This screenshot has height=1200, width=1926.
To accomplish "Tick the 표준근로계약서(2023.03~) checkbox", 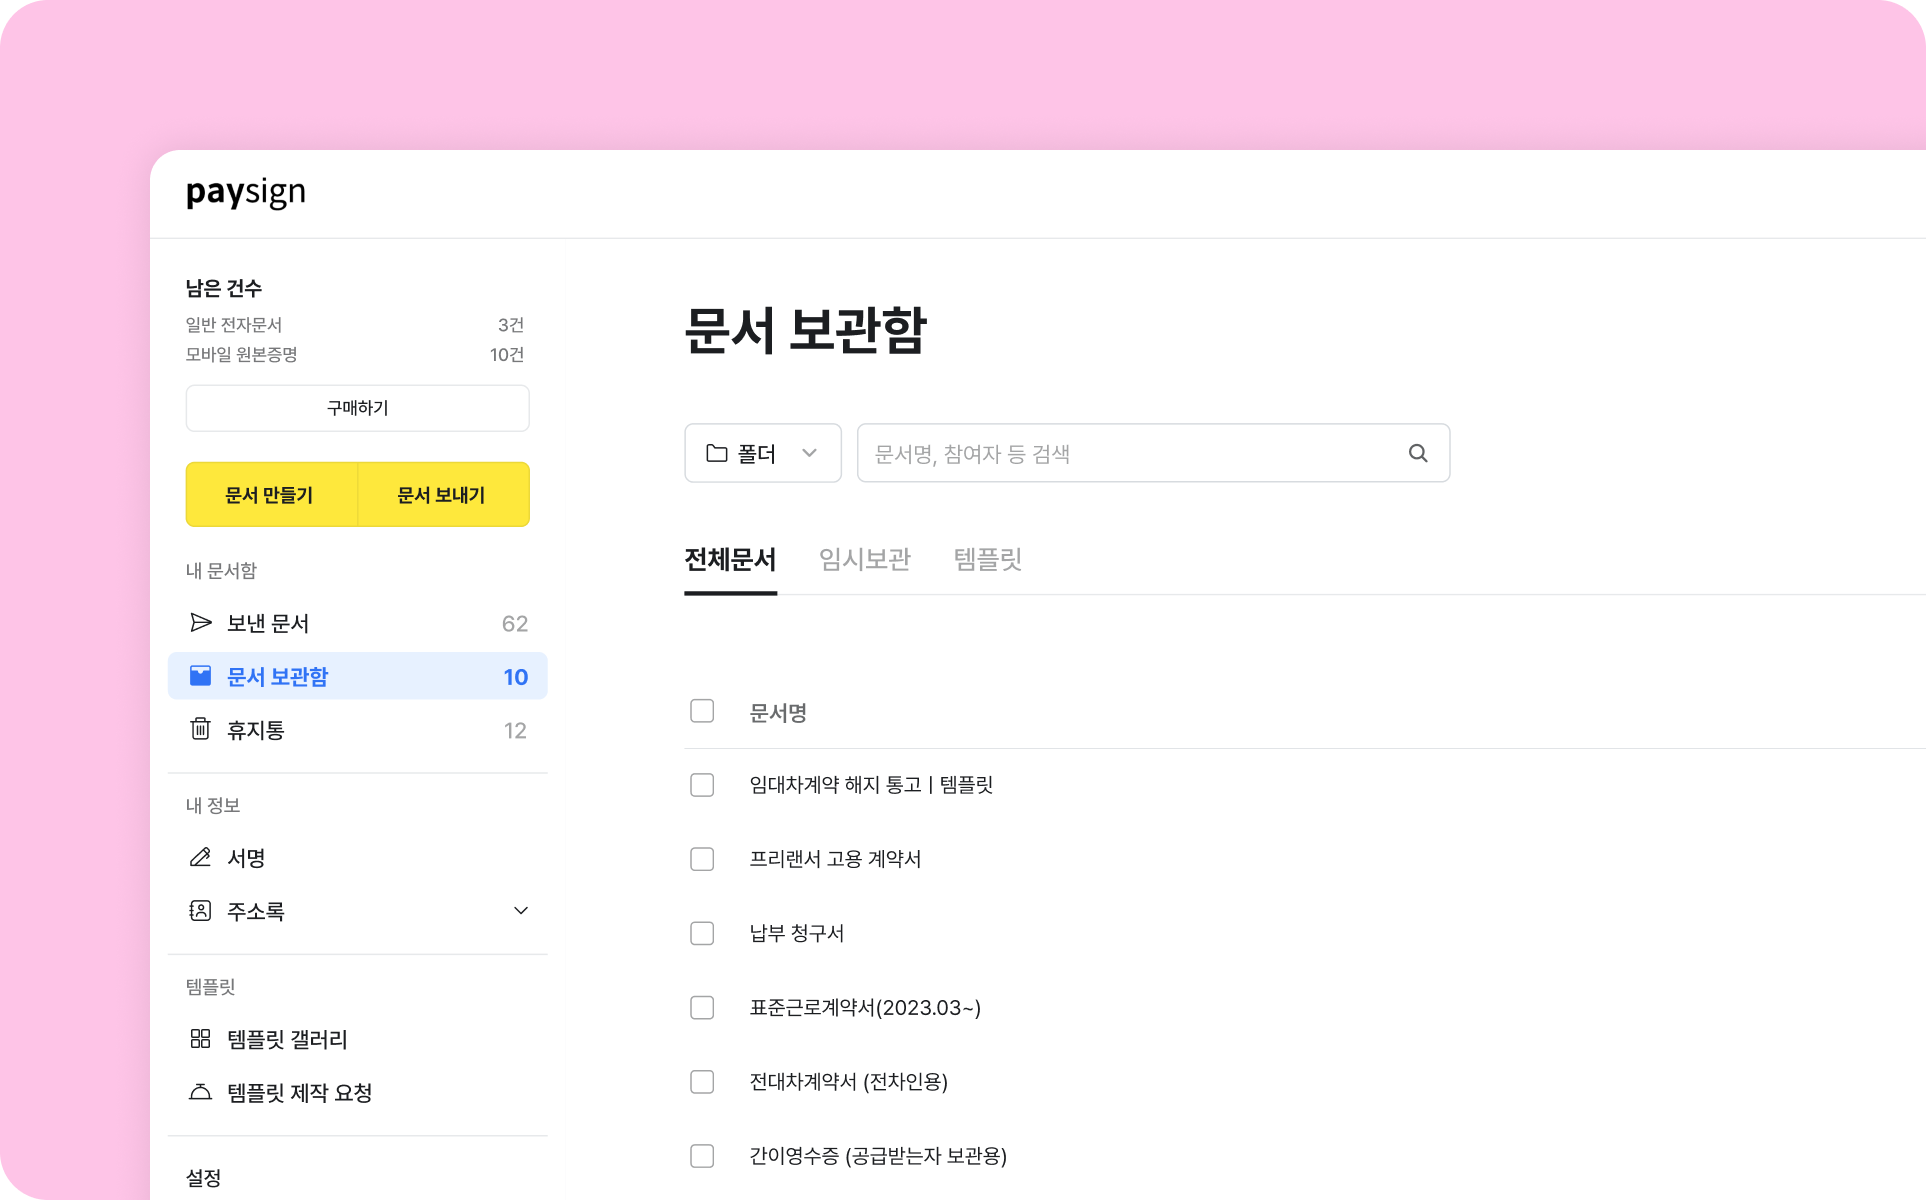I will click(x=702, y=1007).
